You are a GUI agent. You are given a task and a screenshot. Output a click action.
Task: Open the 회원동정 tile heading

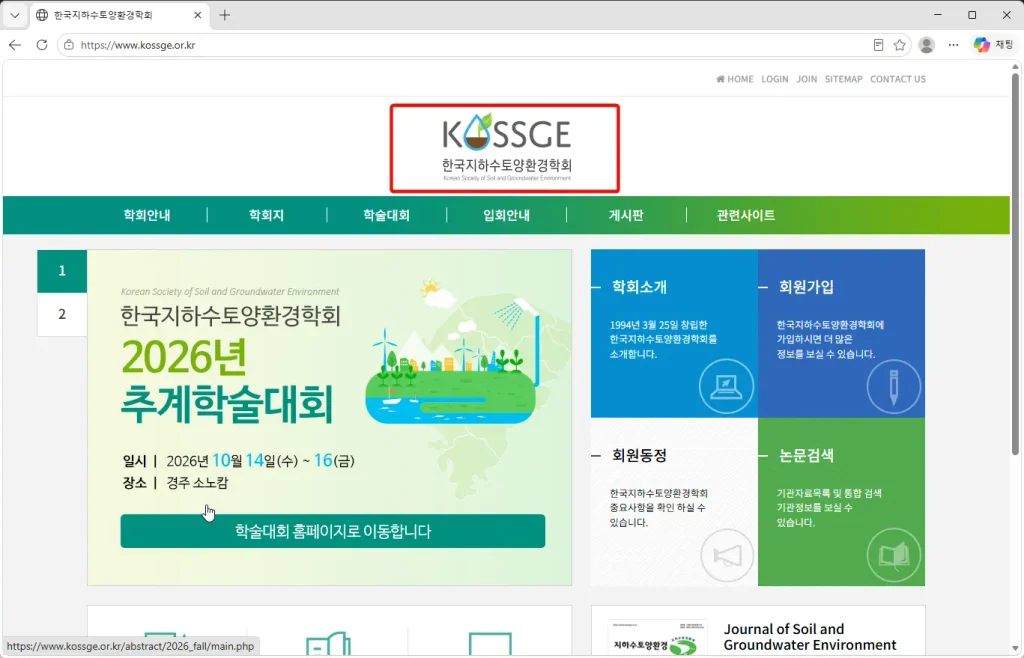pos(639,456)
